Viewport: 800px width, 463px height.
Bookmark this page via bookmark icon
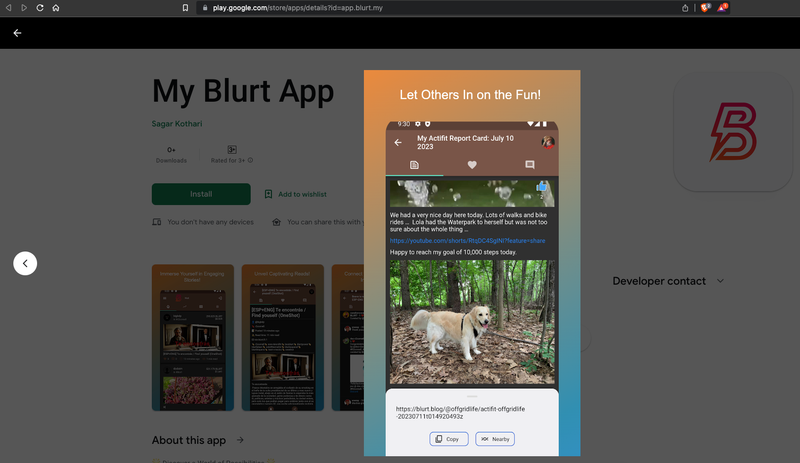point(185,7)
